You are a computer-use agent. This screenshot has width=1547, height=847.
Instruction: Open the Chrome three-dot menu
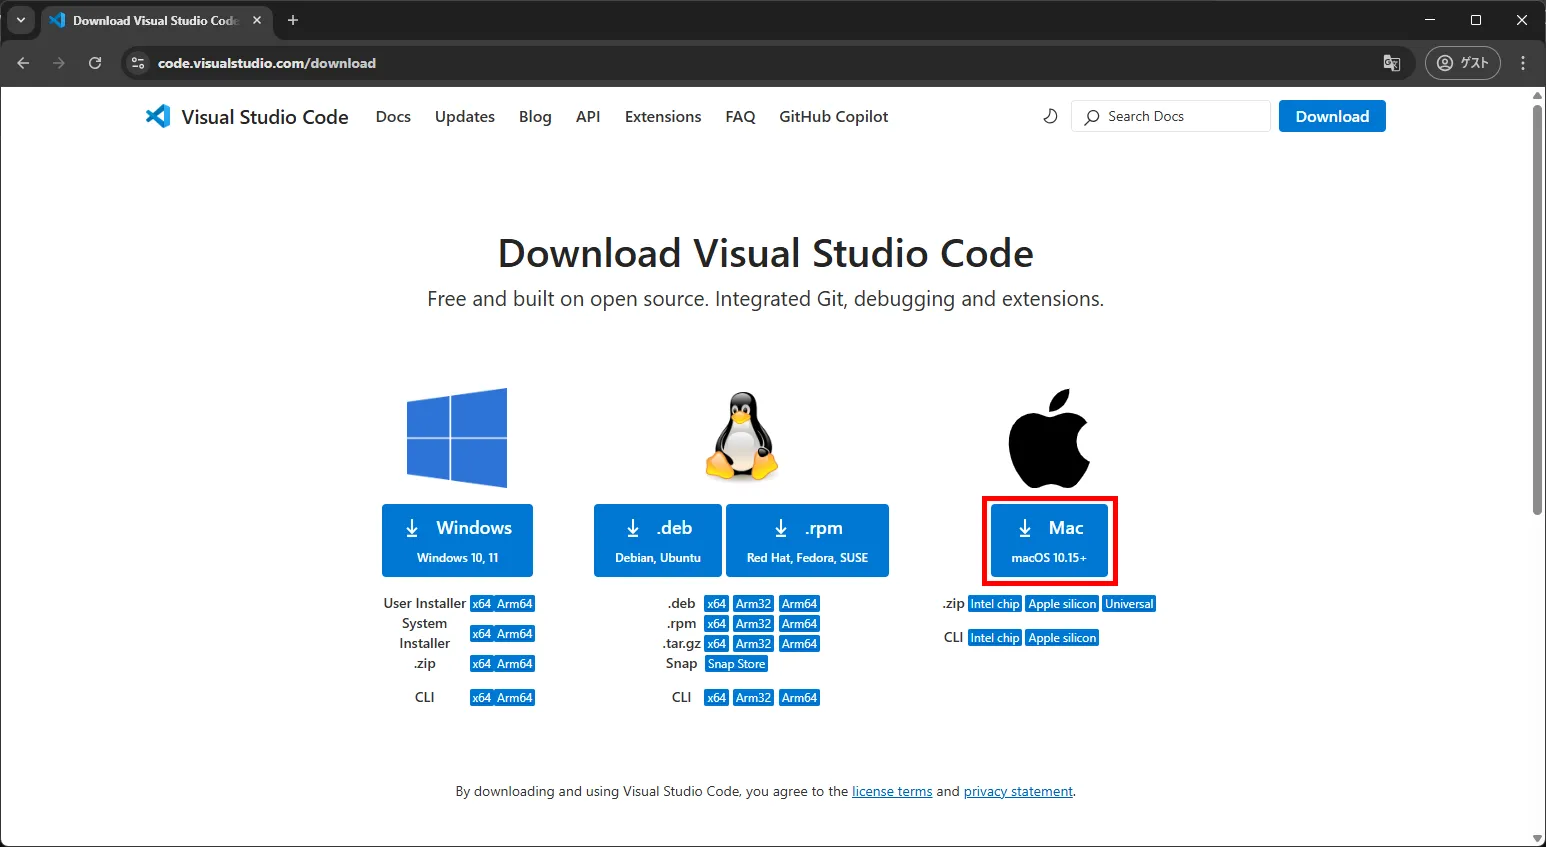coord(1523,63)
